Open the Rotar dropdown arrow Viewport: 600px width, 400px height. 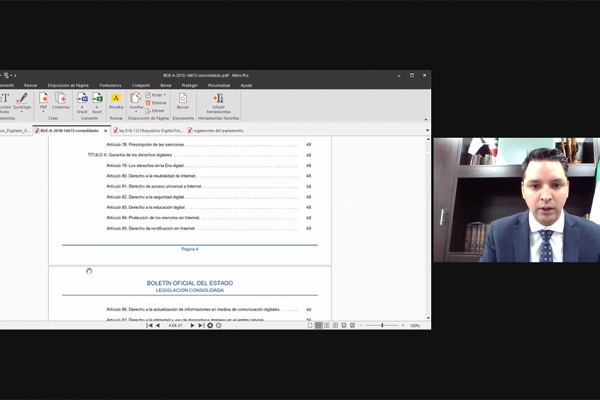pyautogui.click(x=165, y=95)
